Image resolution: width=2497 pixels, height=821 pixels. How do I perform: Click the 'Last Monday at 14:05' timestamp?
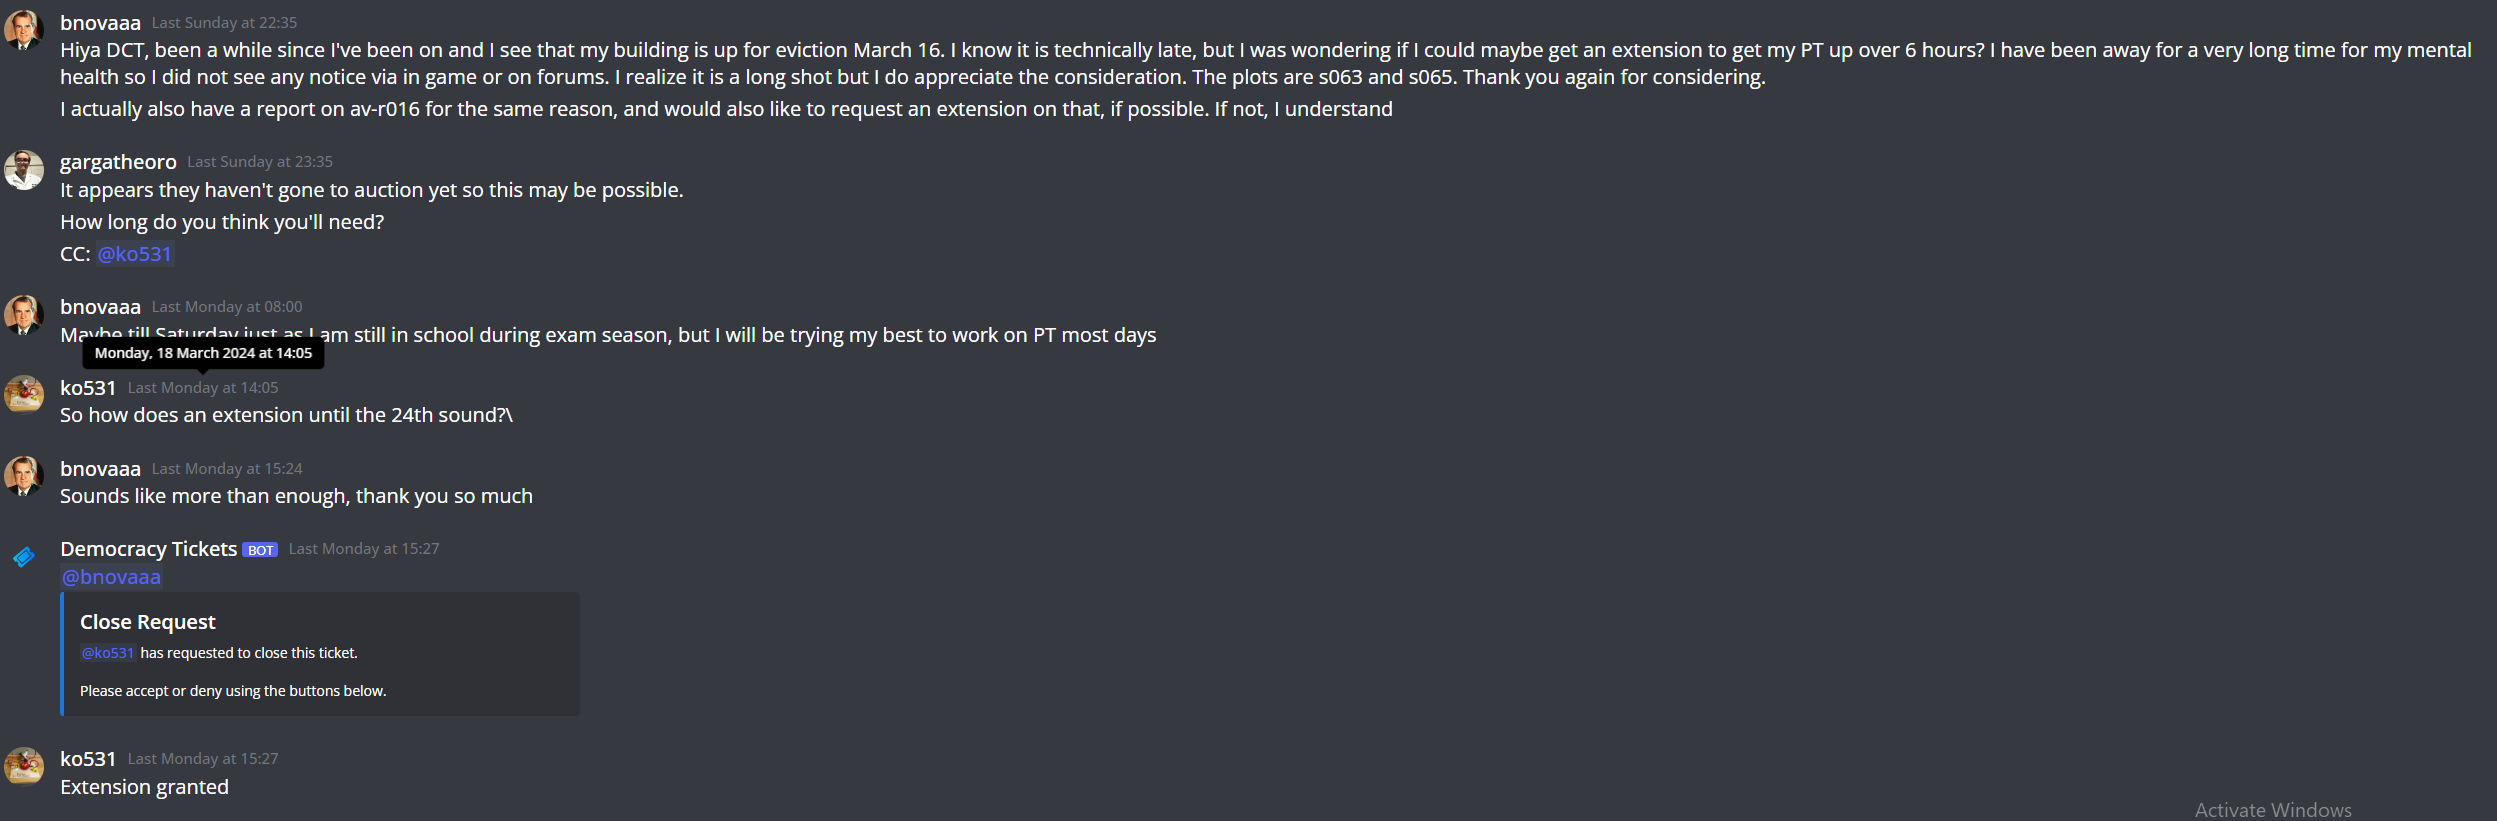coord(203,388)
